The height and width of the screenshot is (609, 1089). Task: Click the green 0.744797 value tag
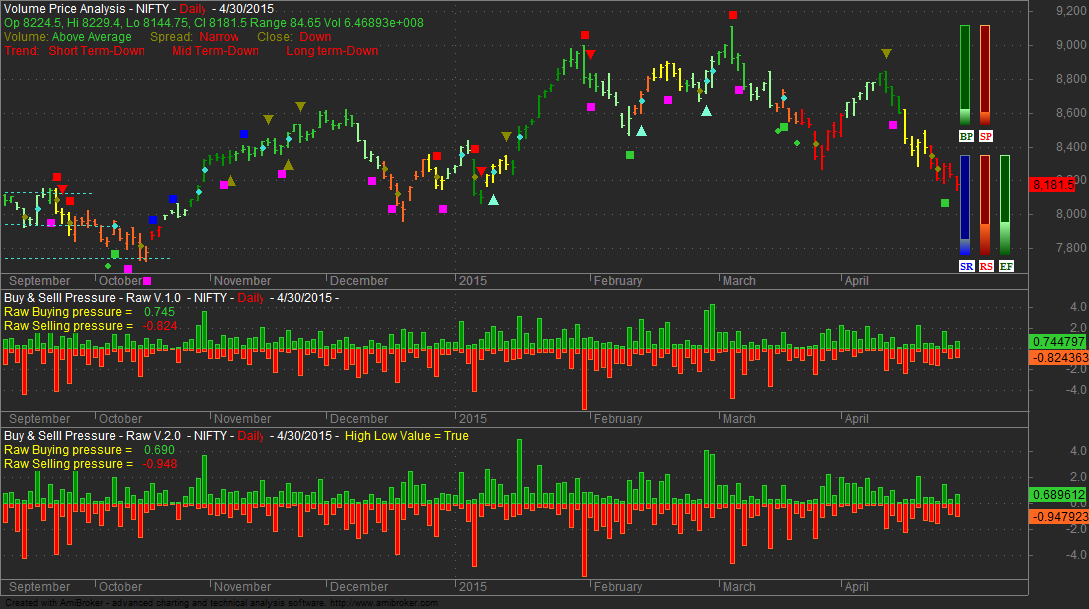pos(1058,341)
